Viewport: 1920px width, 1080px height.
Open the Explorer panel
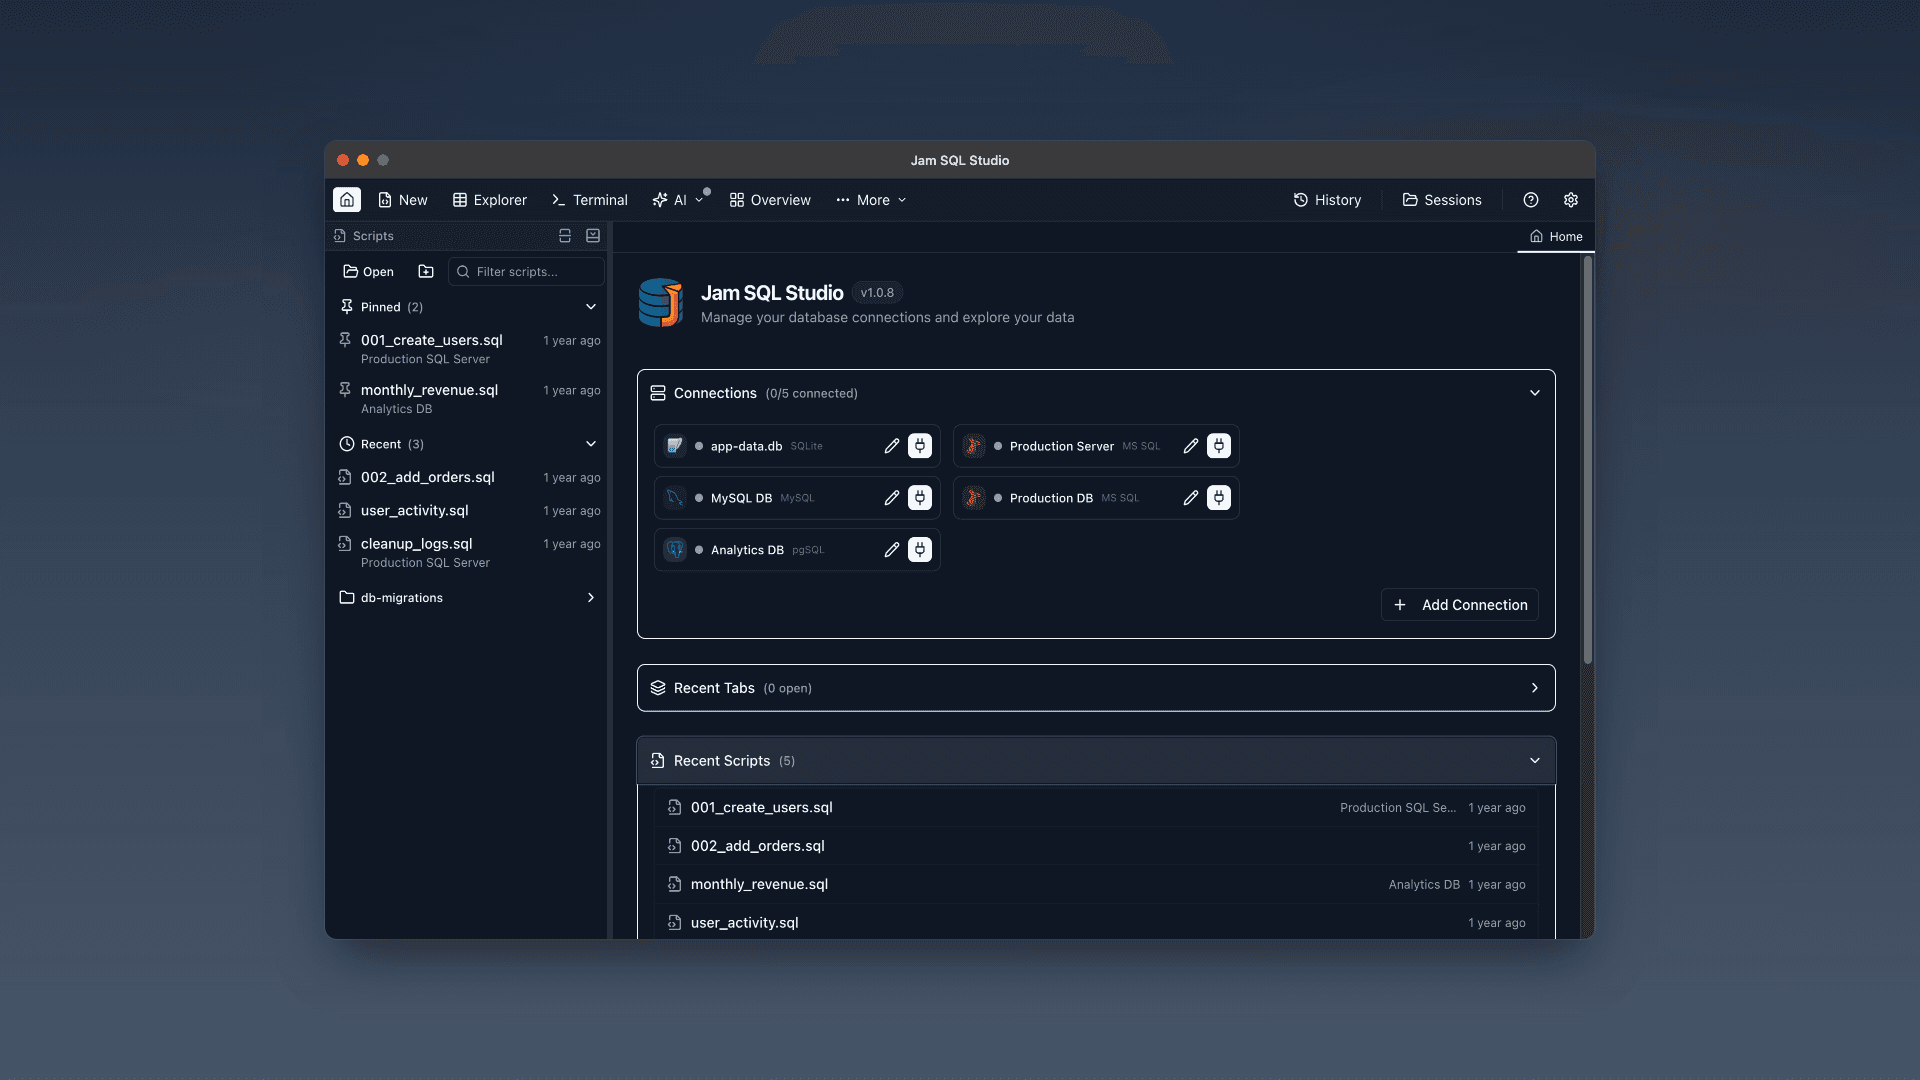tap(489, 200)
